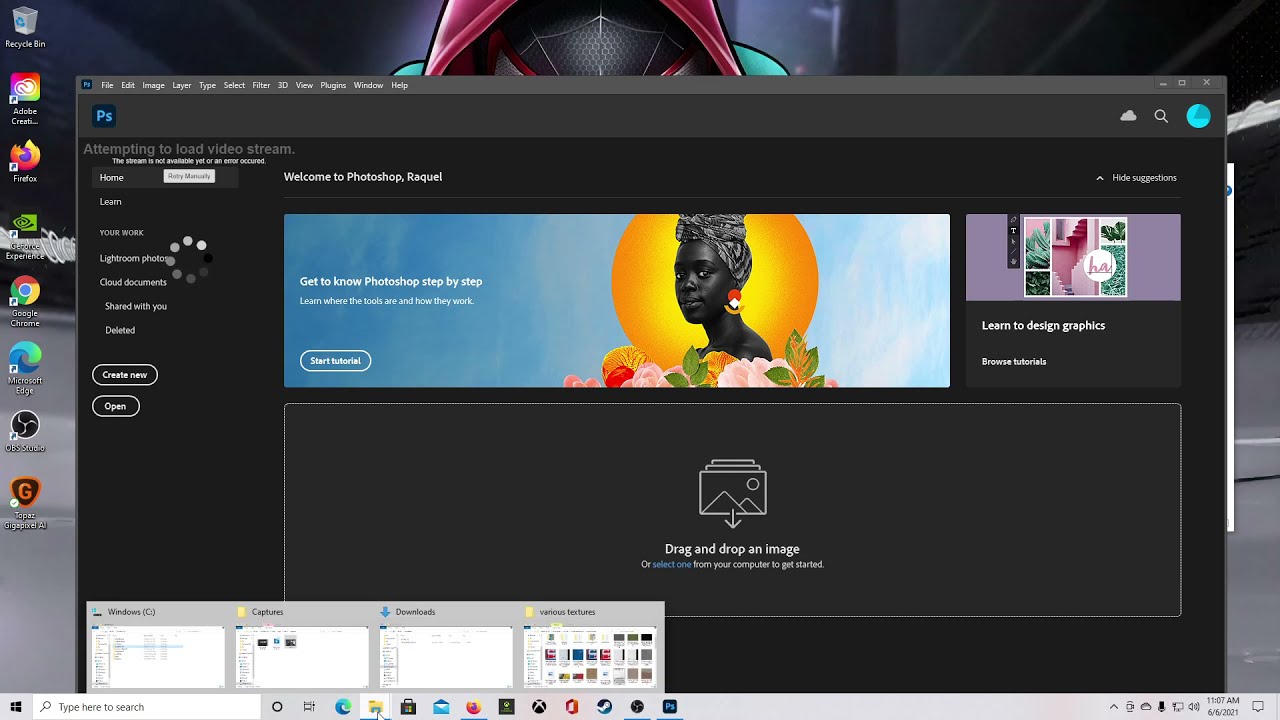The height and width of the screenshot is (720, 1280).
Task: Open the Windows (C:) Explorer preview
Action: point(158,656)
